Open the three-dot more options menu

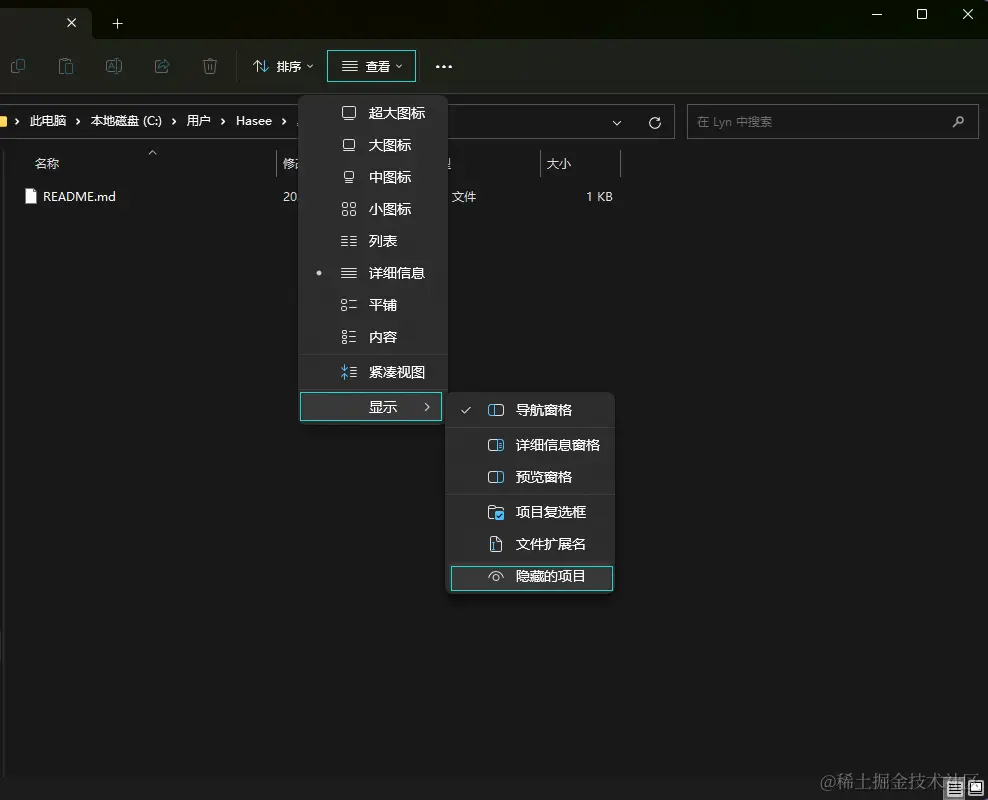(444, 66)
